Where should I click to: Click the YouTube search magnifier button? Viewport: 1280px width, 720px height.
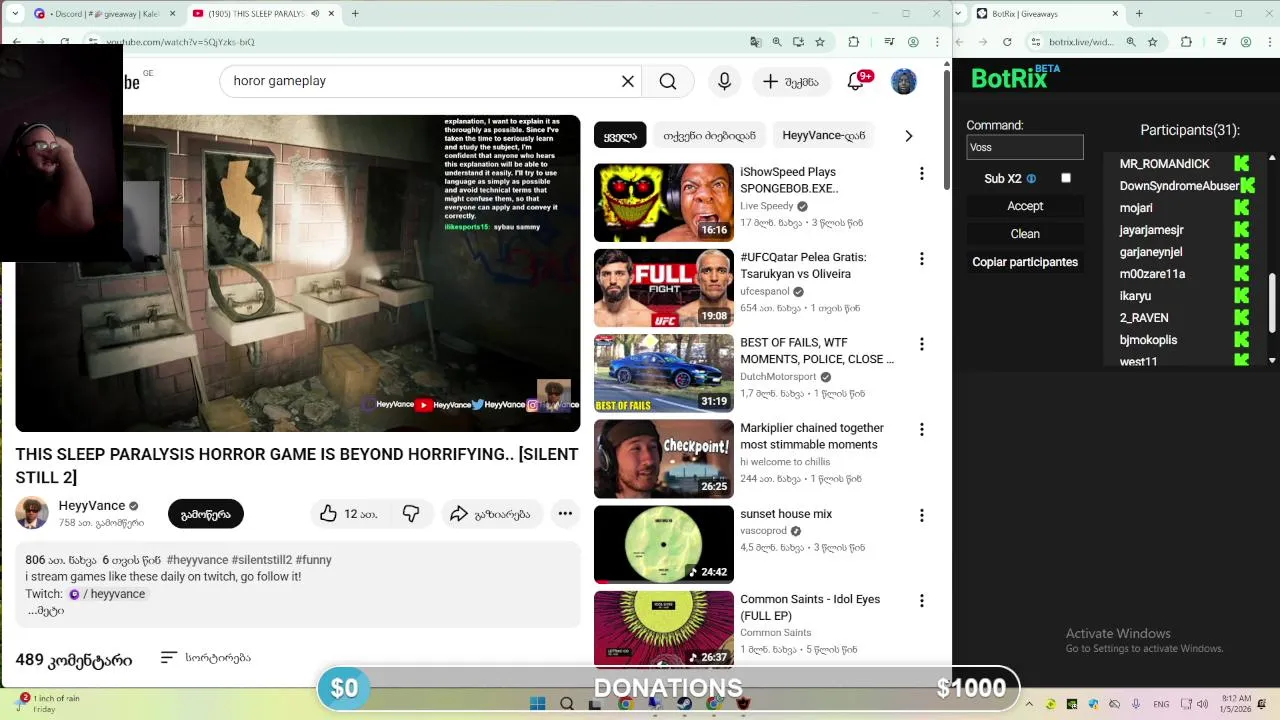click(668, 81)
